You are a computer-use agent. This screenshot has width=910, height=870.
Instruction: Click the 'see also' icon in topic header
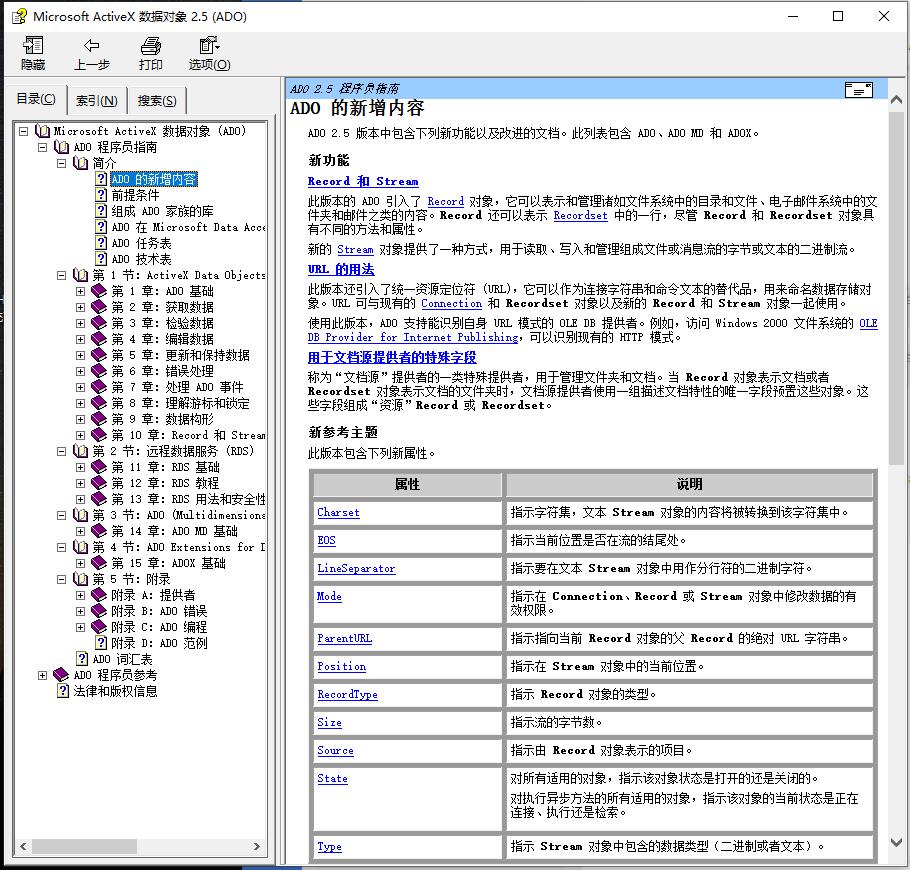click(858, 89)
